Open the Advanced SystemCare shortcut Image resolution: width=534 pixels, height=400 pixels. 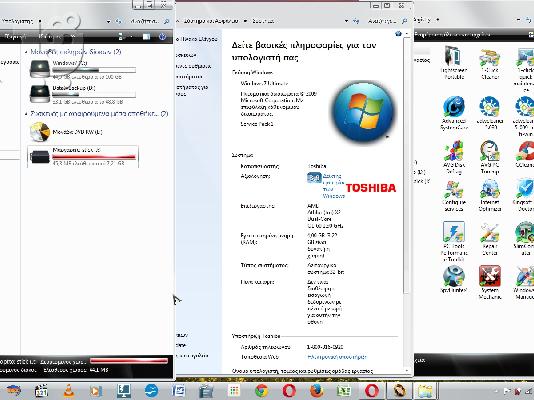point(454,113)
